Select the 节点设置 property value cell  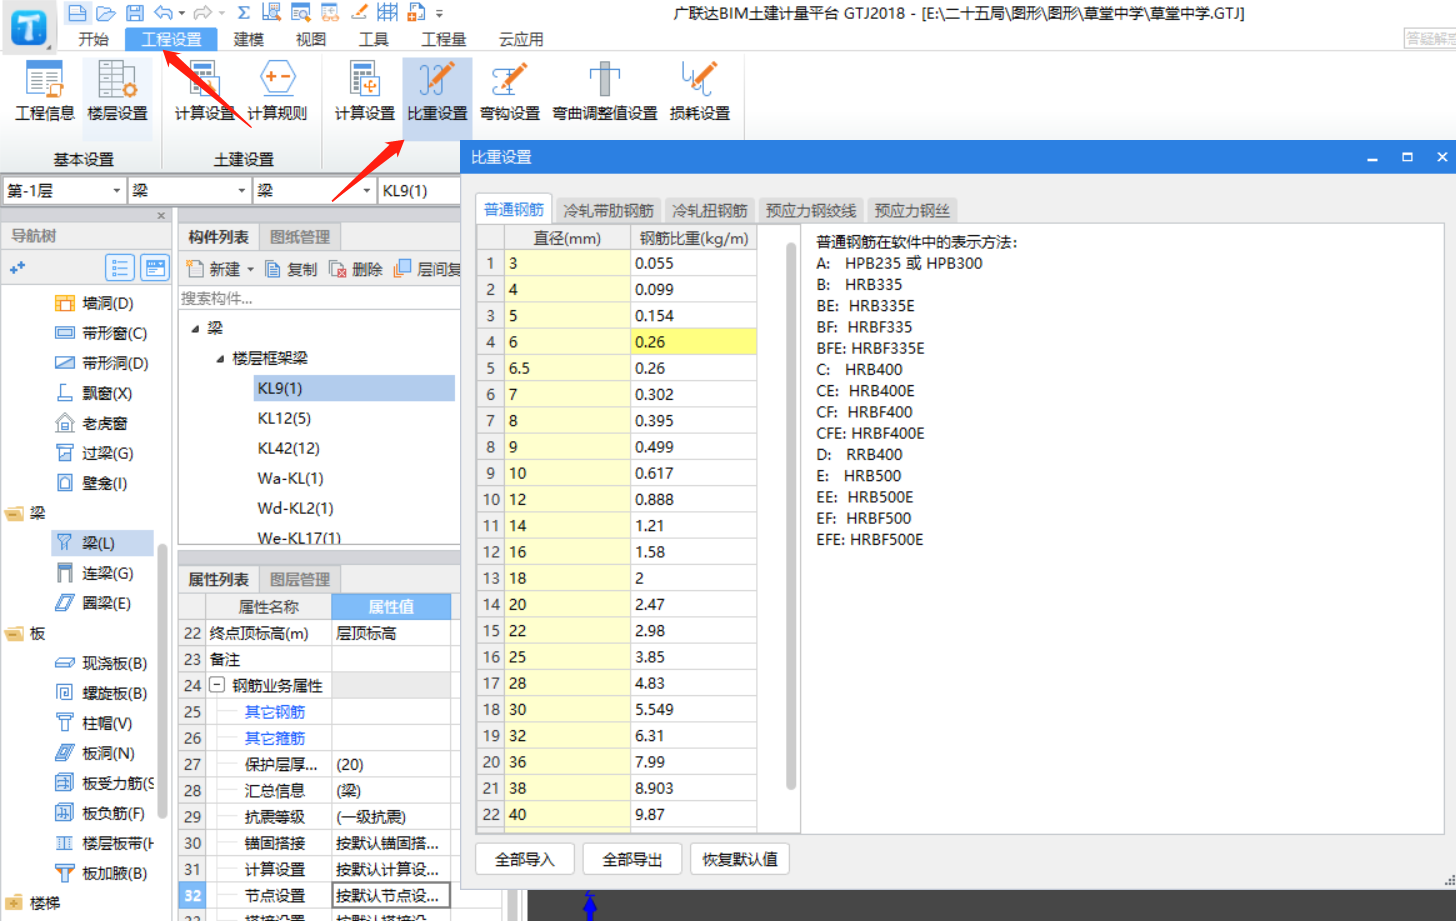pyautogui.click(x=391, y=895)
